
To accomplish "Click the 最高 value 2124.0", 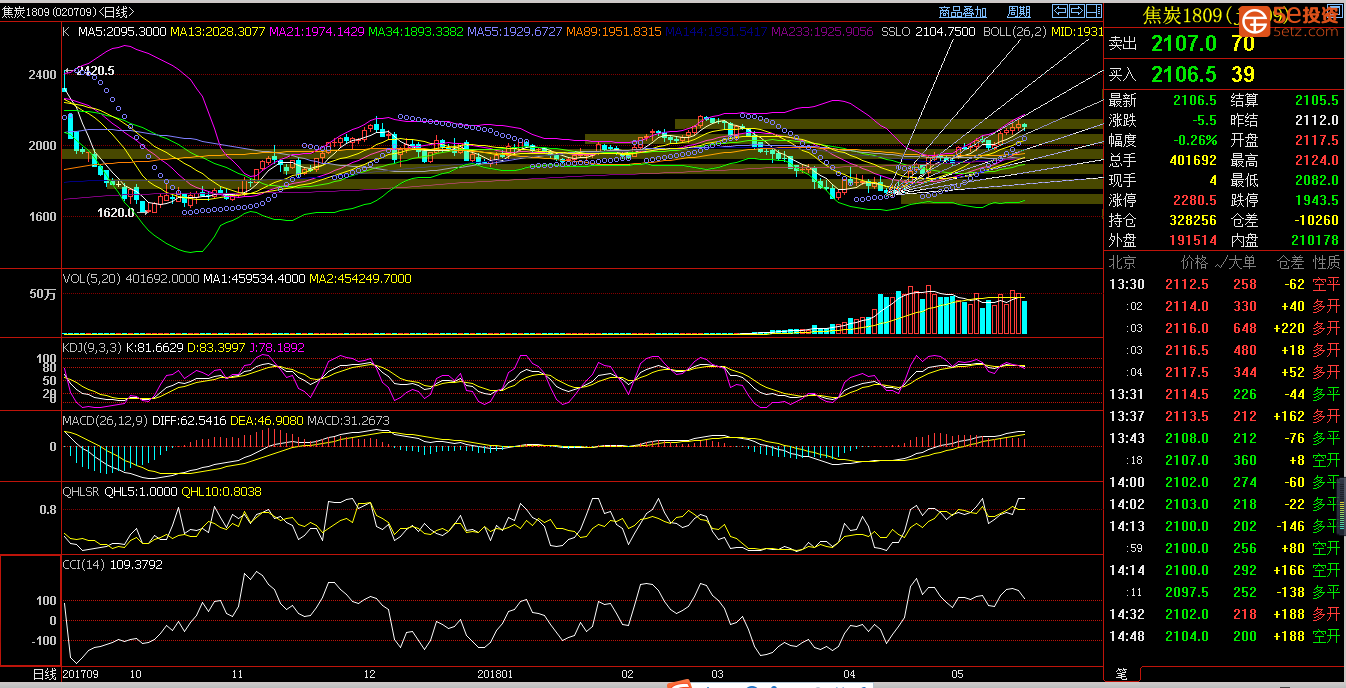I will pos(1316,160).
